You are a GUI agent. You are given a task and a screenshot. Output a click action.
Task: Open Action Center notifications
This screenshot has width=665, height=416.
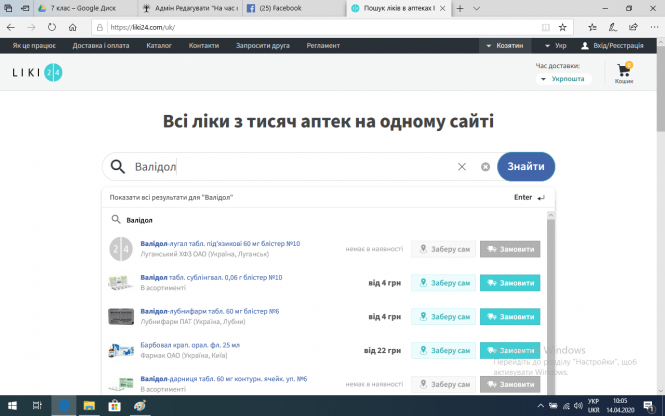point(648,406)
